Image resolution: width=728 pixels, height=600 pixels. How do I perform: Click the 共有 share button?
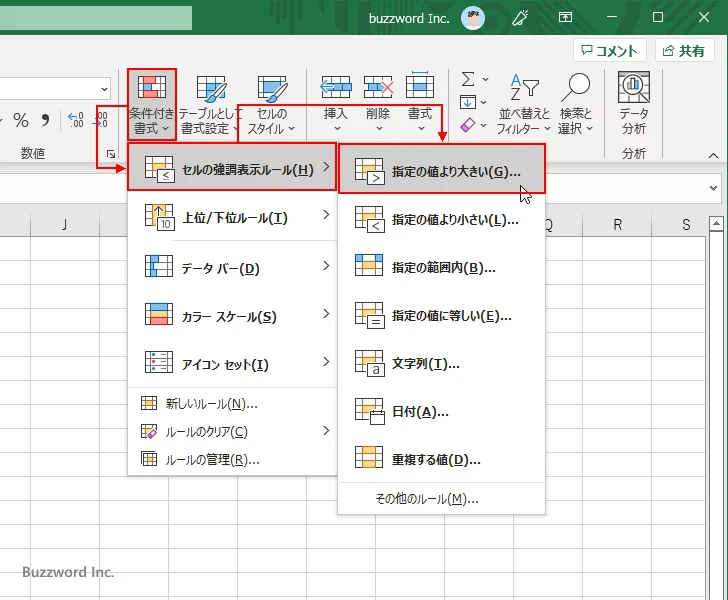click(684, 51)
